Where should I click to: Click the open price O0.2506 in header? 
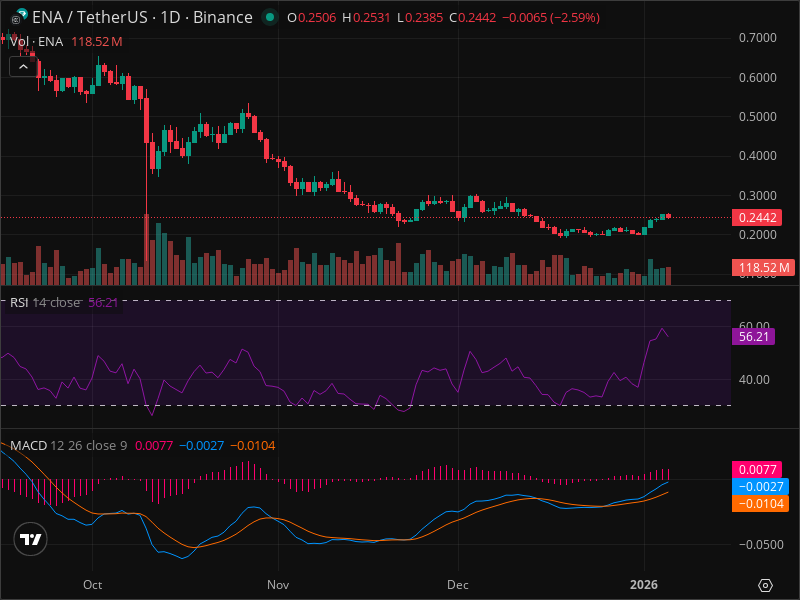pyautogui.click(x=312, y=18)
